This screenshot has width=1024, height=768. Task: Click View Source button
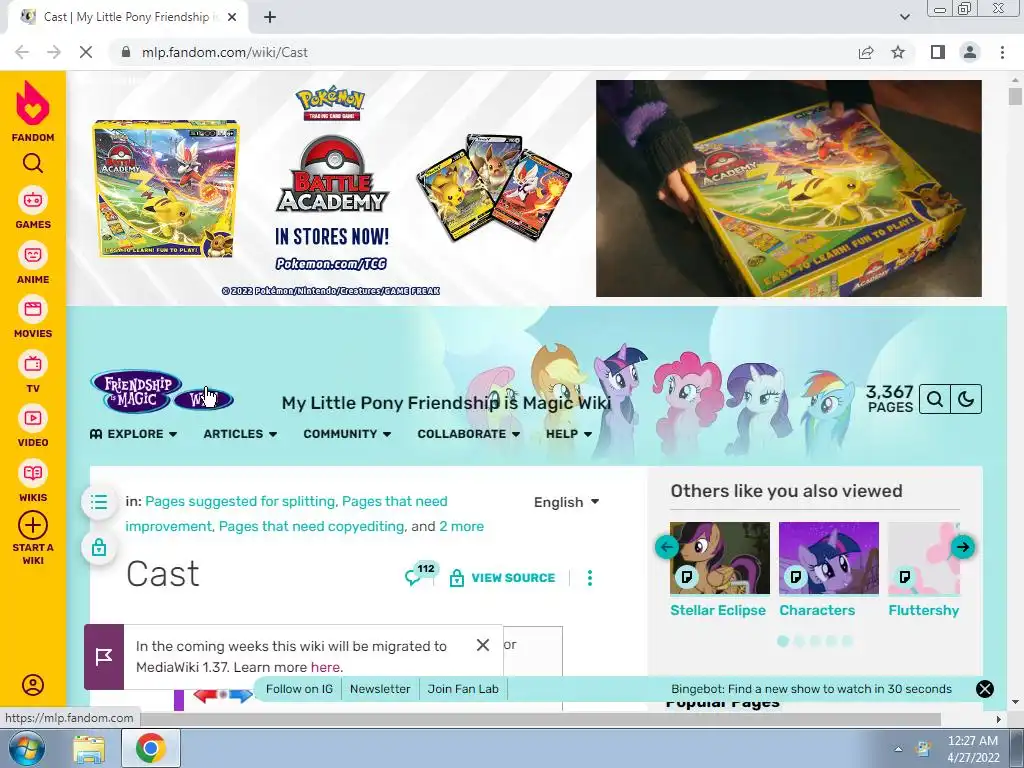(x=503, y=578)
